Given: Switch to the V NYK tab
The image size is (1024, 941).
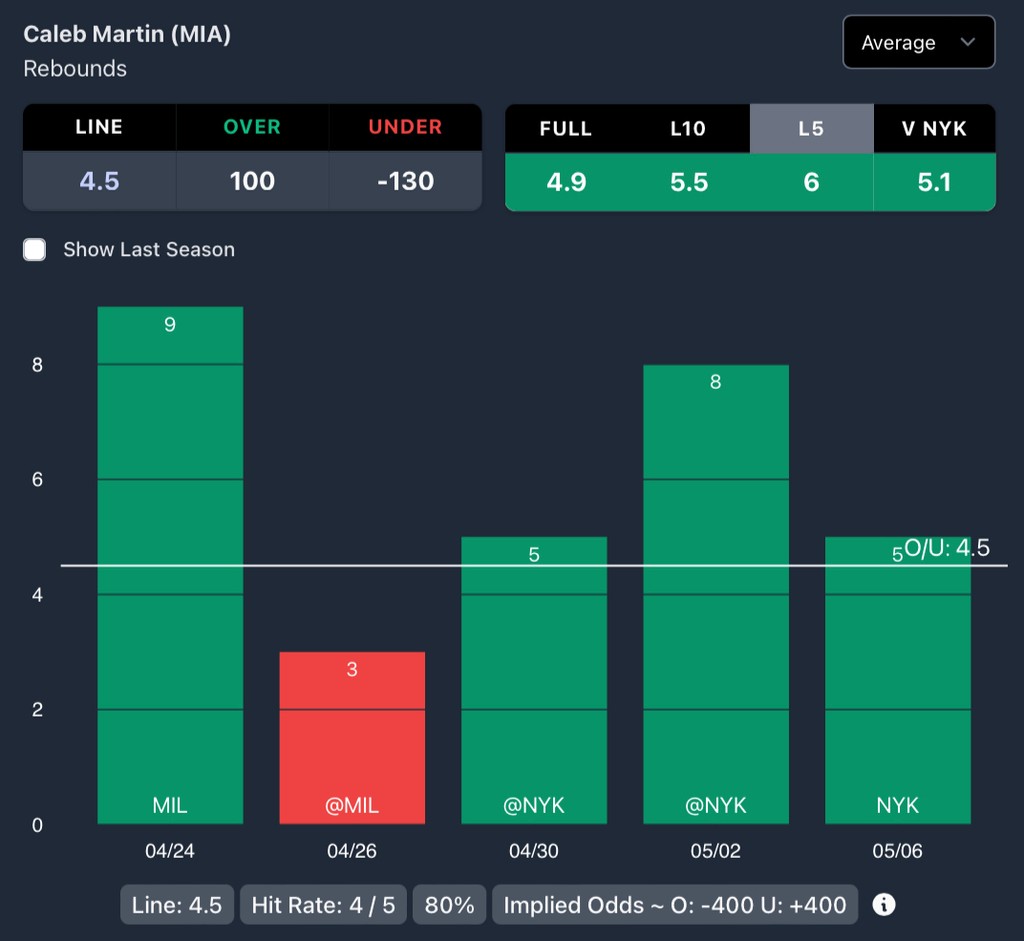Looking at the screenshot, I should [934, 128].
